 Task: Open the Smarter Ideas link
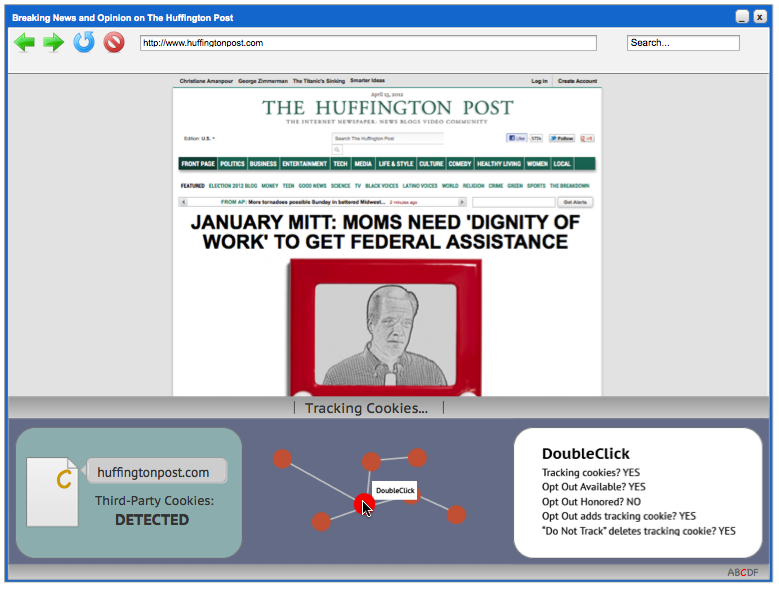tap(367, 80)
